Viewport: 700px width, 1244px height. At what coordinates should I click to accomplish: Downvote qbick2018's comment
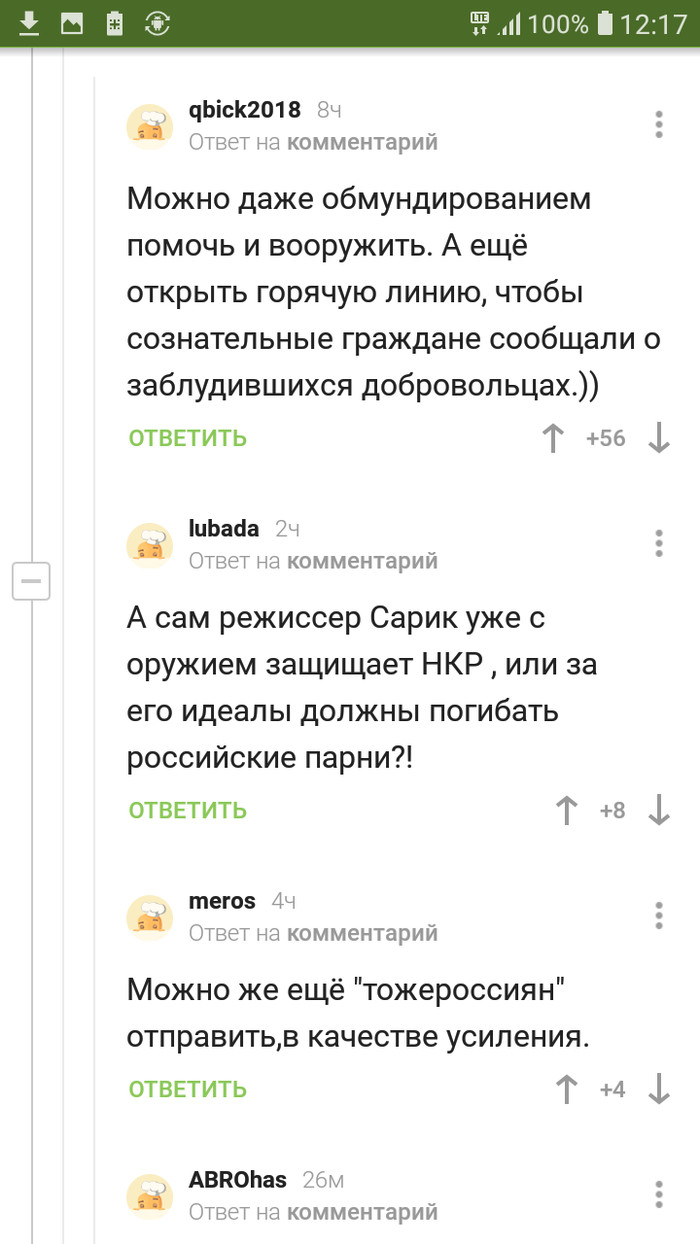coord(658,438)
